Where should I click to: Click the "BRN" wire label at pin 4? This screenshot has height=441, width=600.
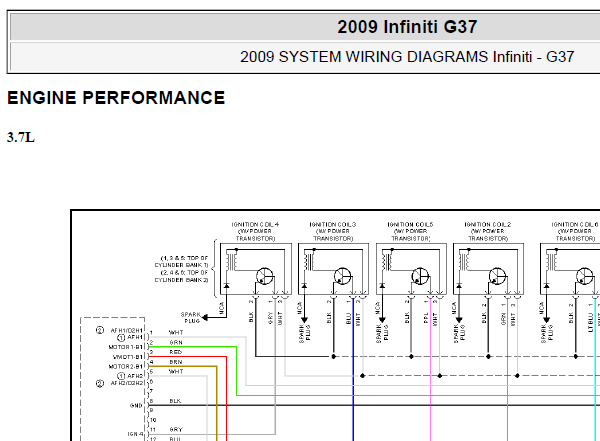point(176,362)
